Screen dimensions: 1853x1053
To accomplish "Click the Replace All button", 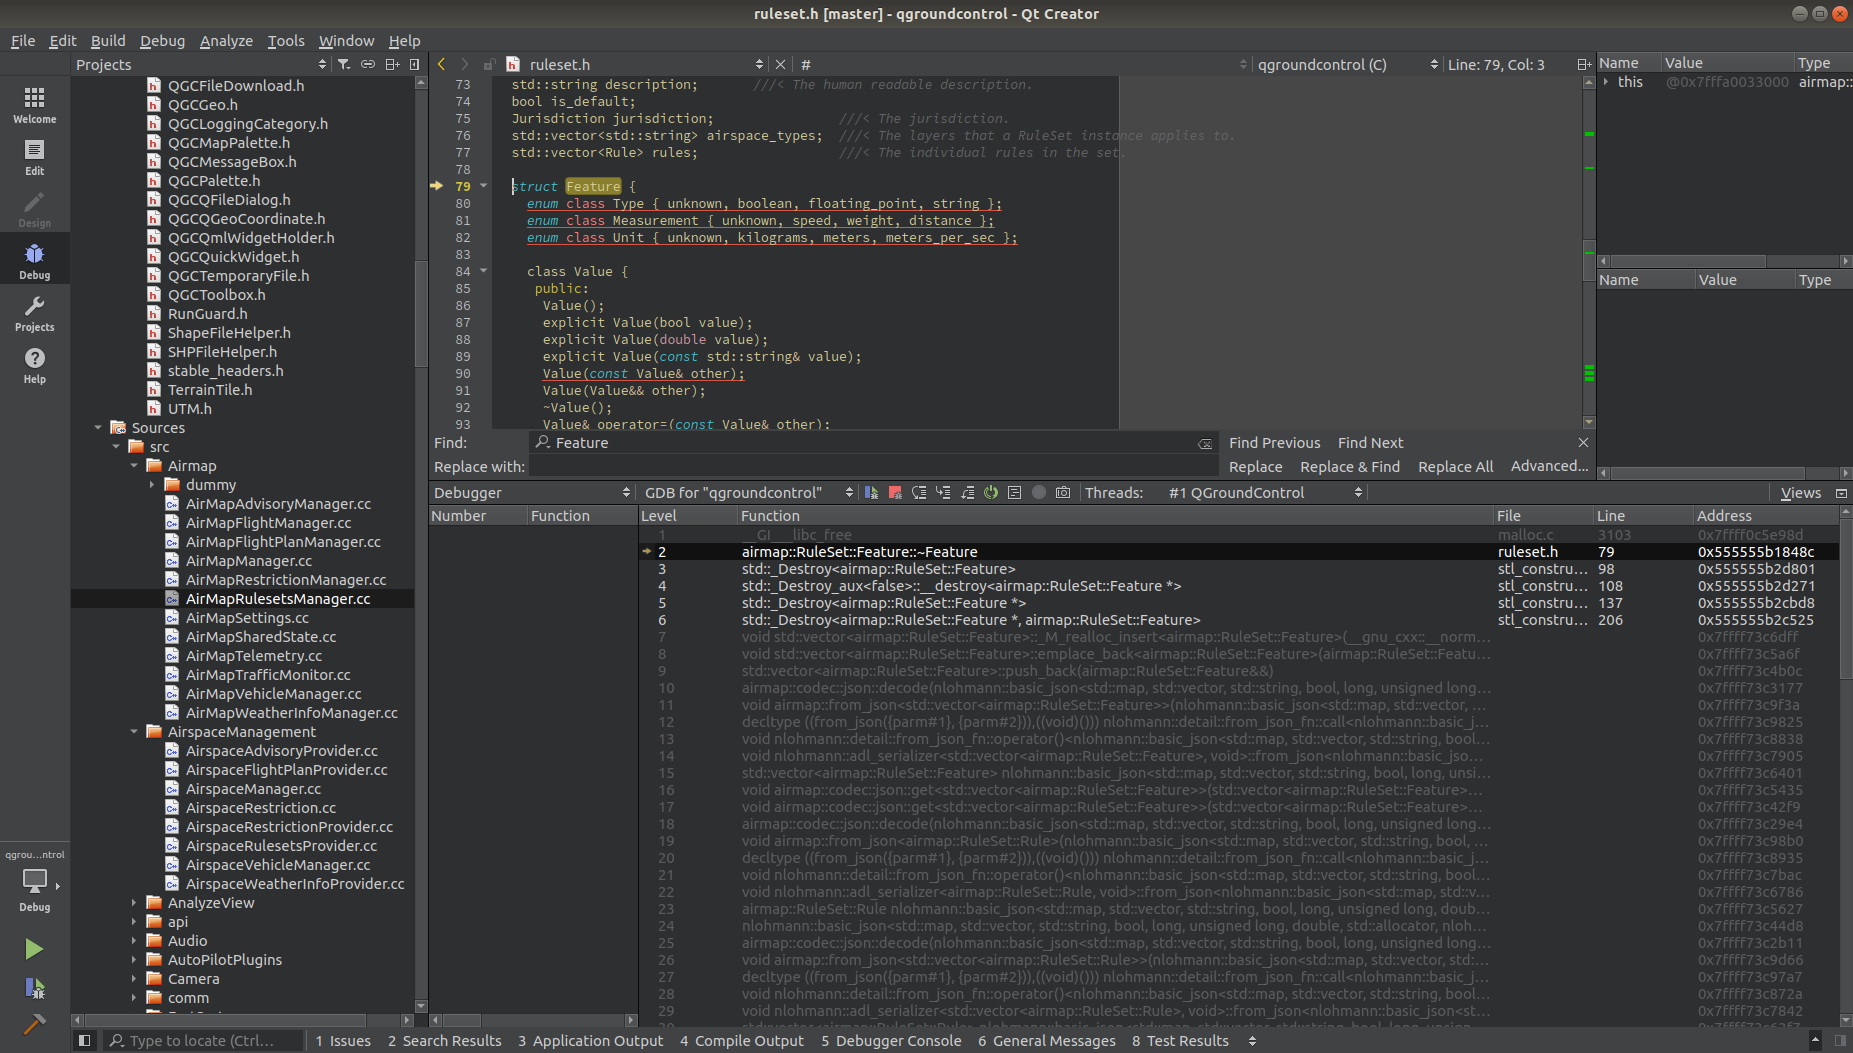I will (x=1455, y=467).
